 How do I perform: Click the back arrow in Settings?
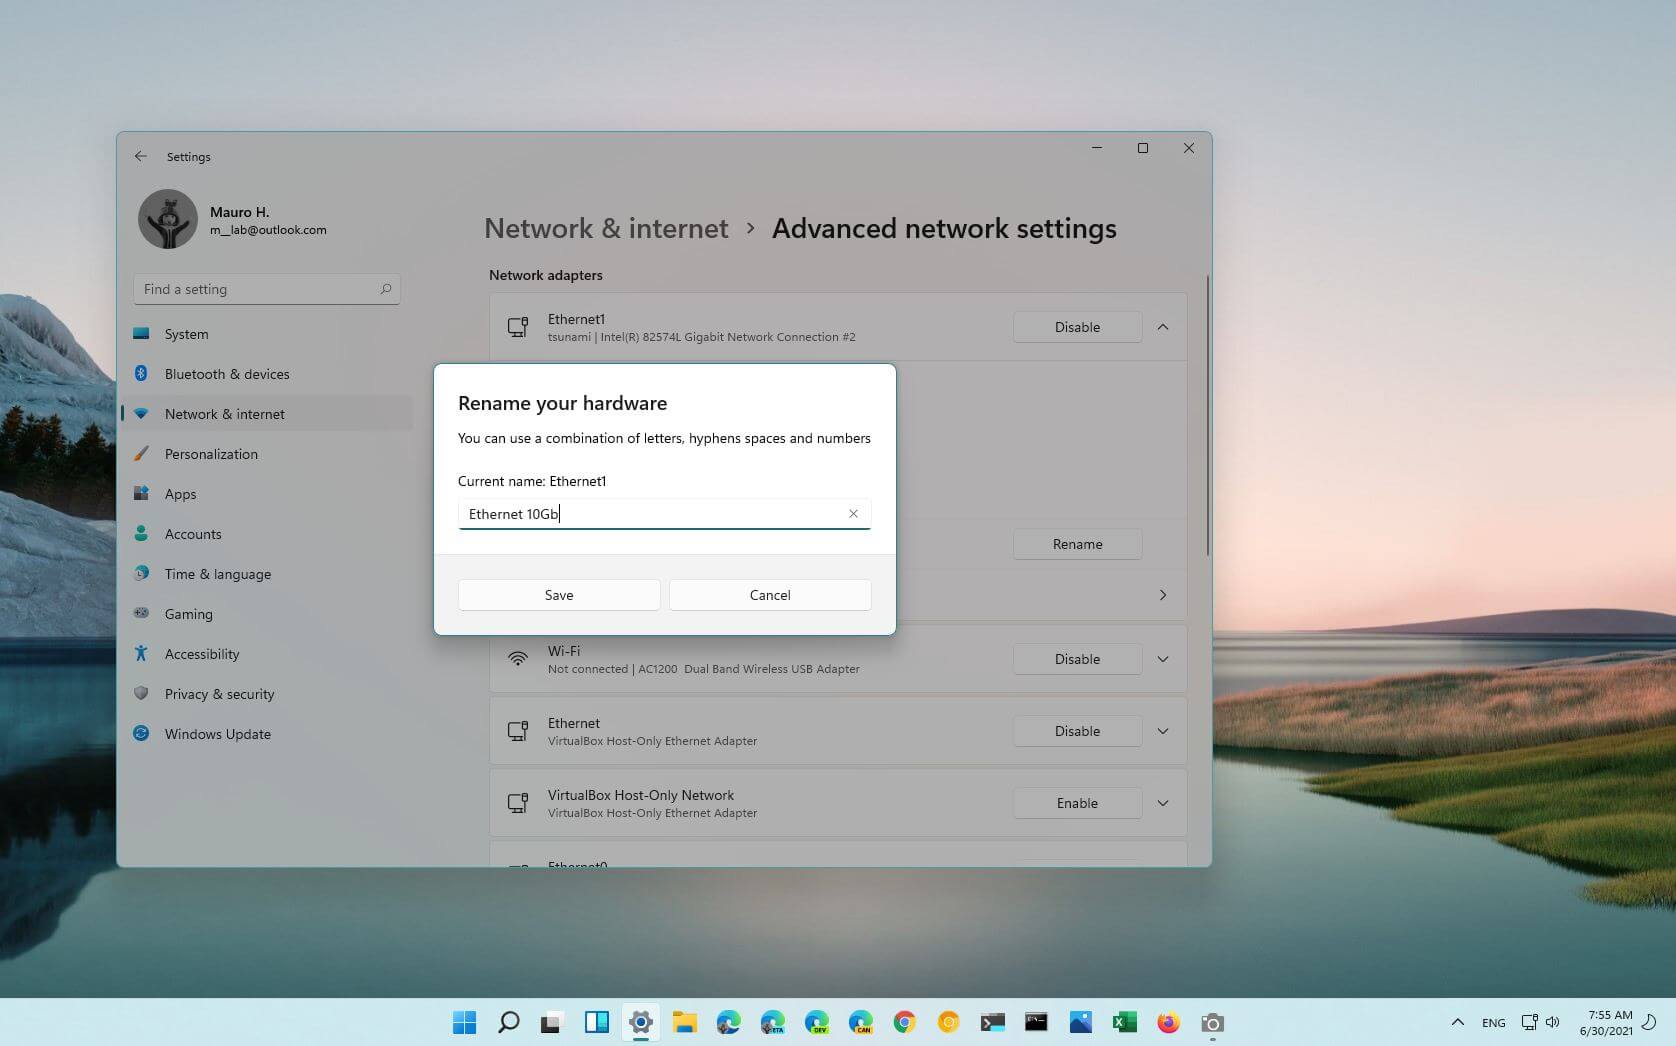141,156
